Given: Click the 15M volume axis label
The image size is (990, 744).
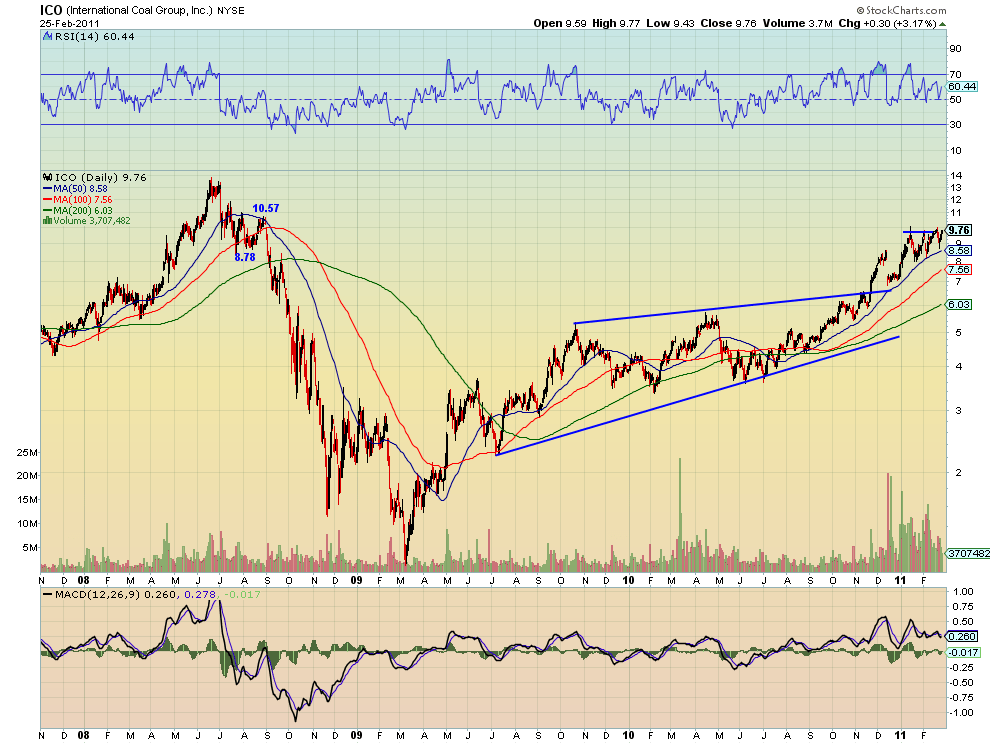Looking at the screenshot, I should (27, 500).
